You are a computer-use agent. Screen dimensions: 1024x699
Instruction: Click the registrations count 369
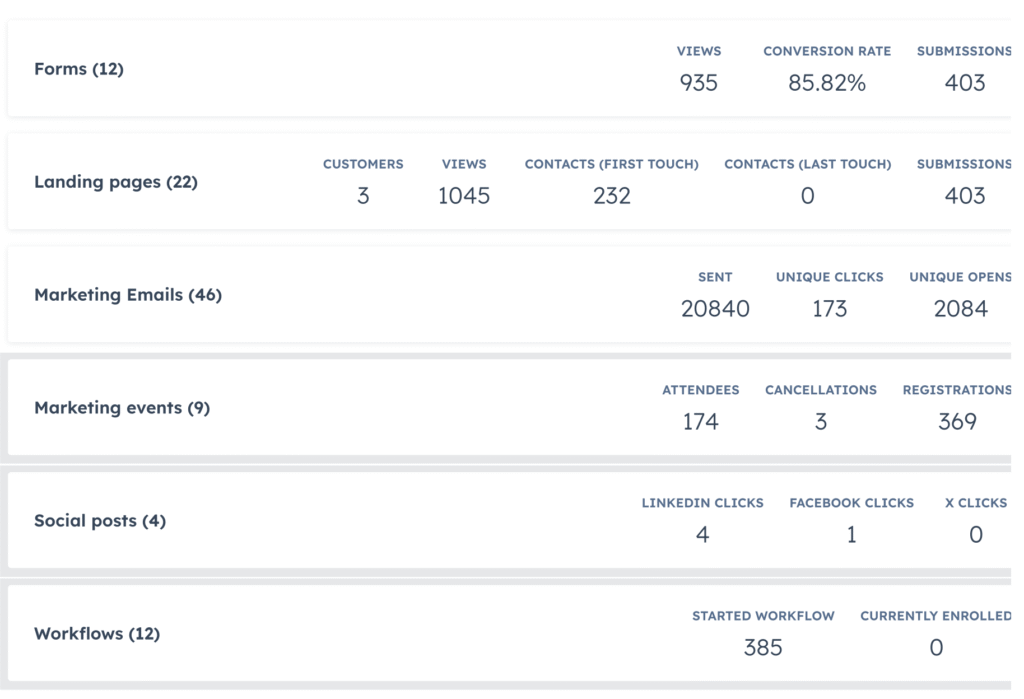coord(957,422)
